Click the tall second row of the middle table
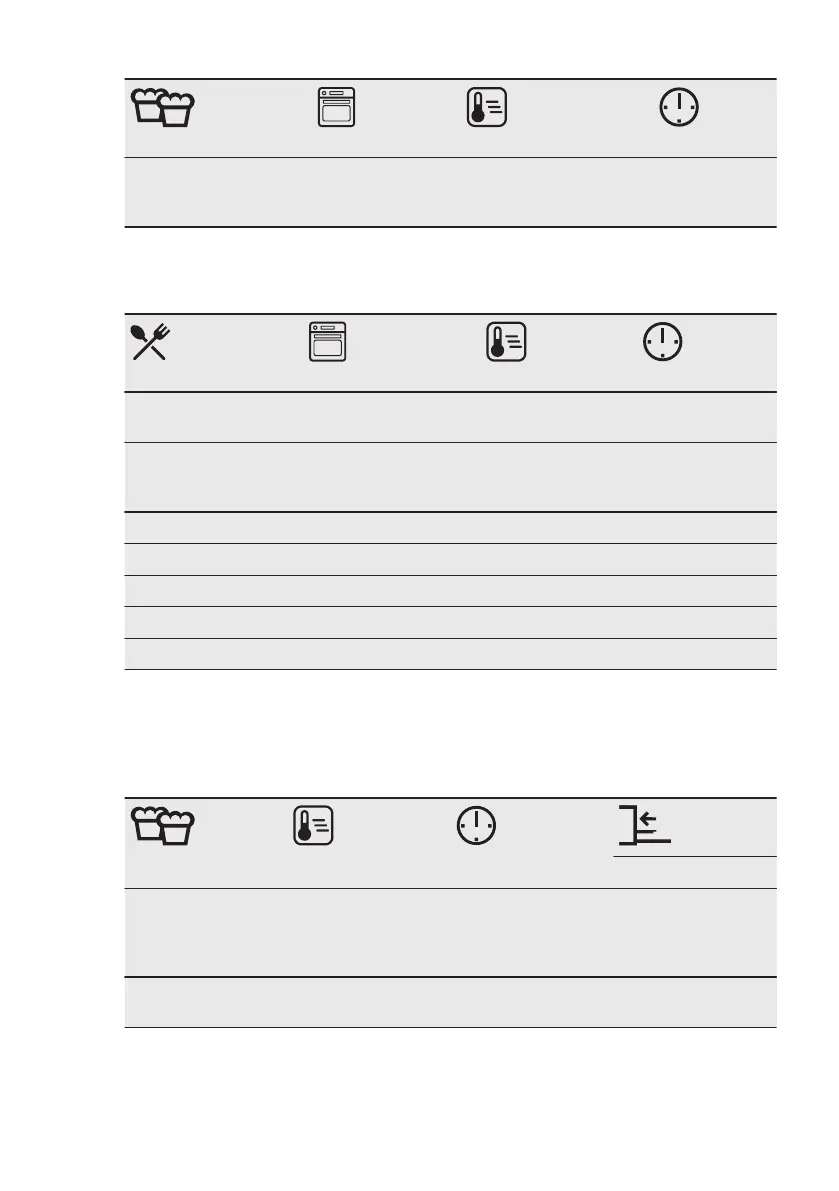Screen dimensions: 839x1191 pyautogui.click(x=450, y=477)
